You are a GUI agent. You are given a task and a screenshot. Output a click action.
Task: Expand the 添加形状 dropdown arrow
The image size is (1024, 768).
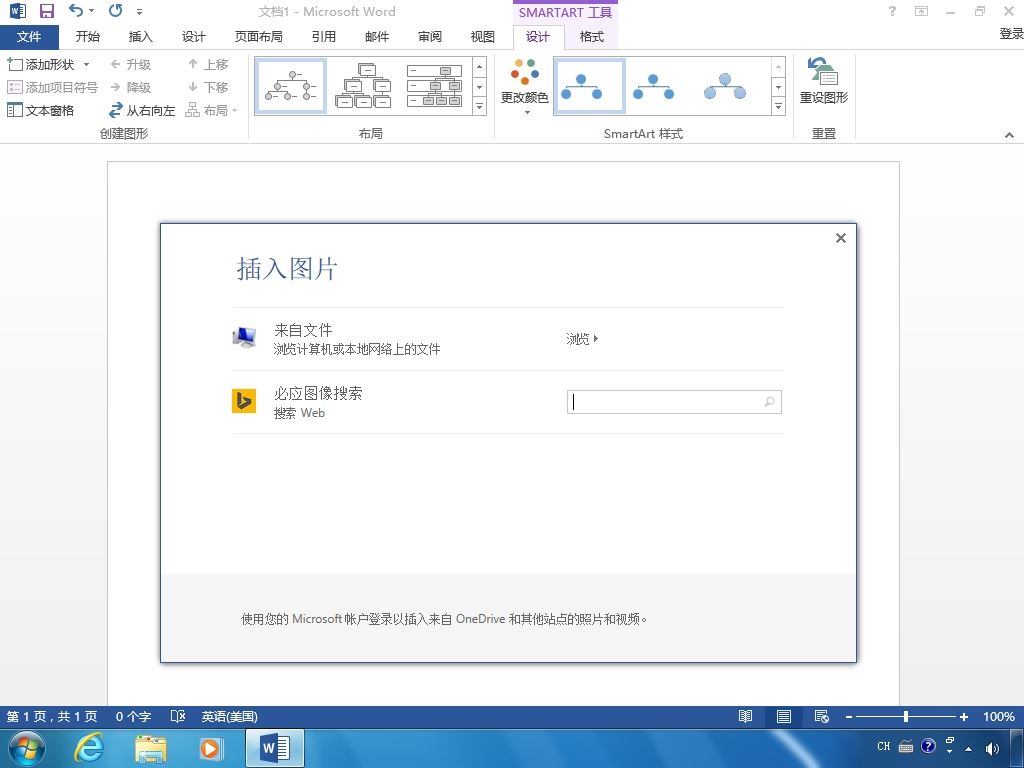point(86,65)
